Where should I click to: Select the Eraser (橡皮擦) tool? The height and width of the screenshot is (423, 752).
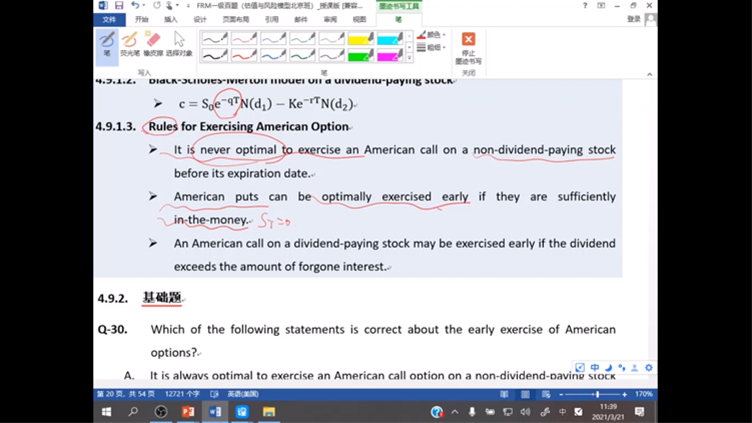[153, 44]
